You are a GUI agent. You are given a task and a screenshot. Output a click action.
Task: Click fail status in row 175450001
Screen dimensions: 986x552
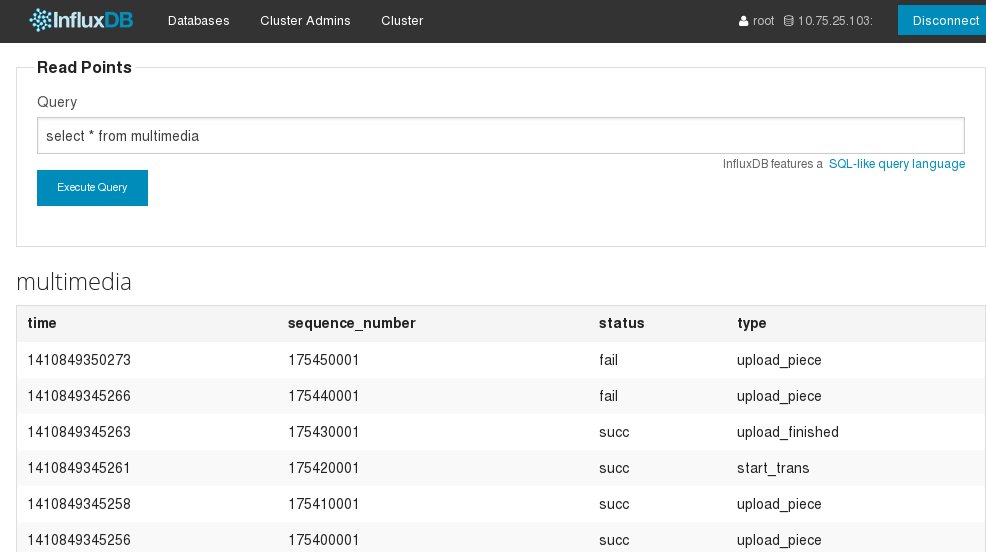(x=608, y=360)
